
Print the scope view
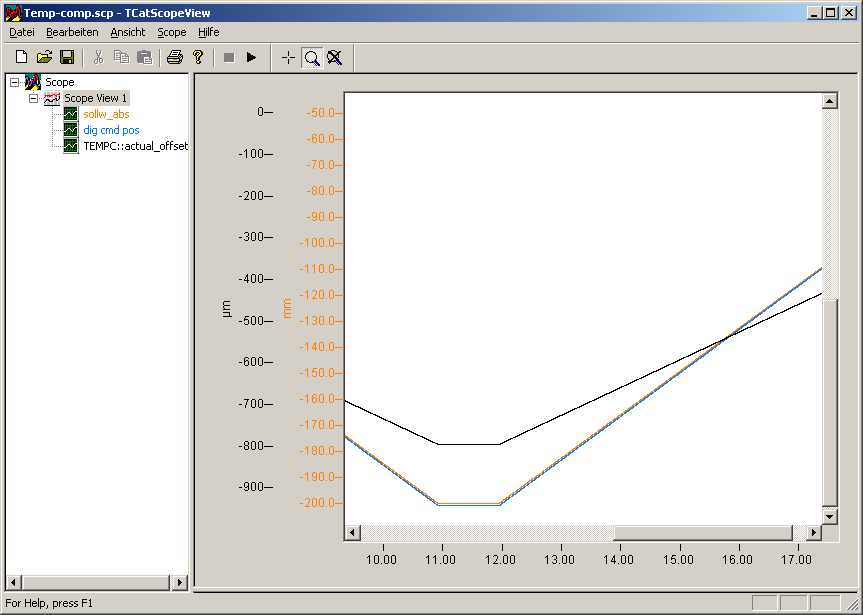[x=175, y=57]
